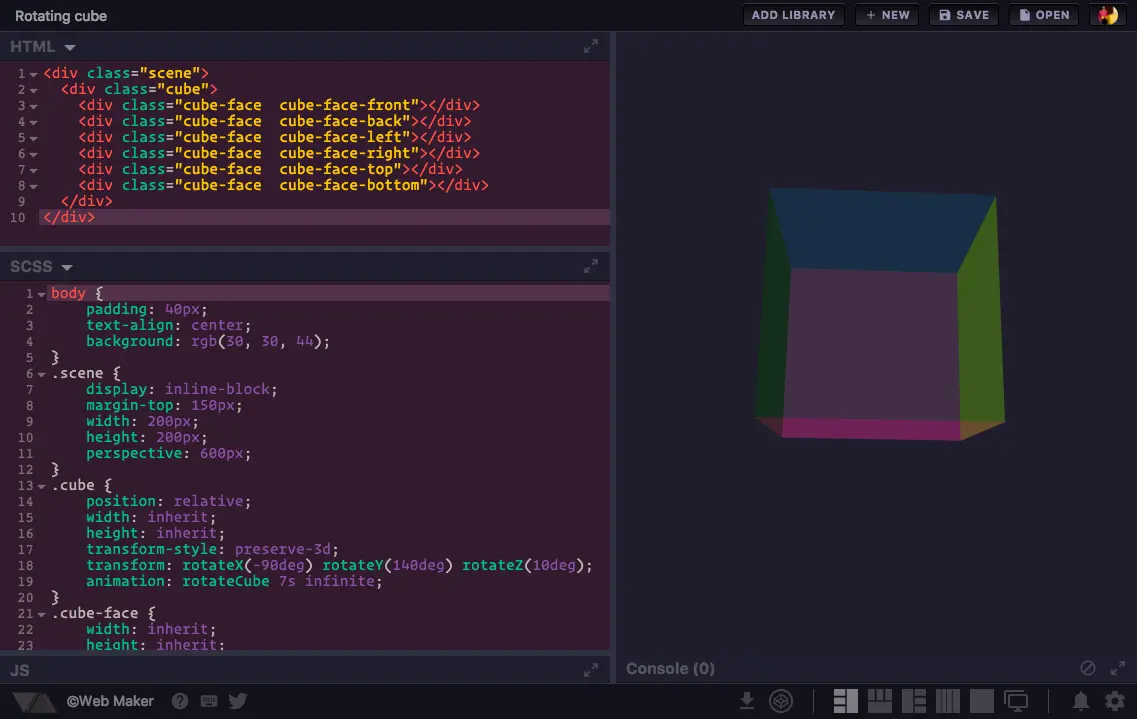Click the cube-face-top HTML line

pyautogui.click(x=270, y=169)
